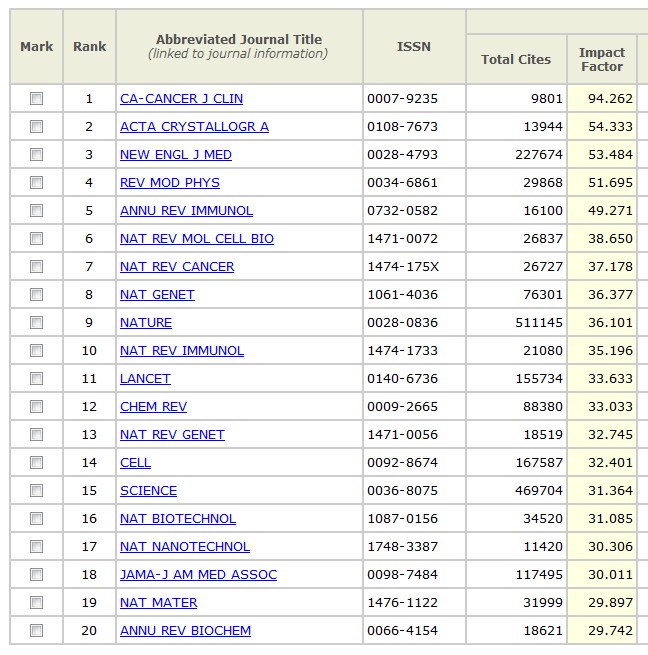
Task: Click the Total Cites column header
Action: tap(516, 59)
